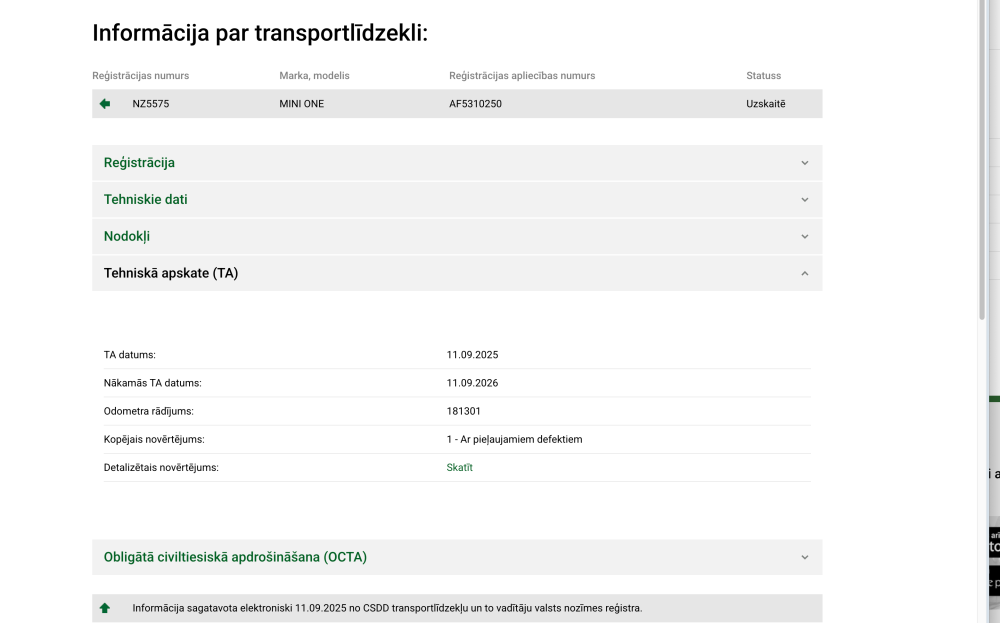Expand the OCTA section chevron
Image resolution: width=1000 pixels, height=623 pixels.
804,557
